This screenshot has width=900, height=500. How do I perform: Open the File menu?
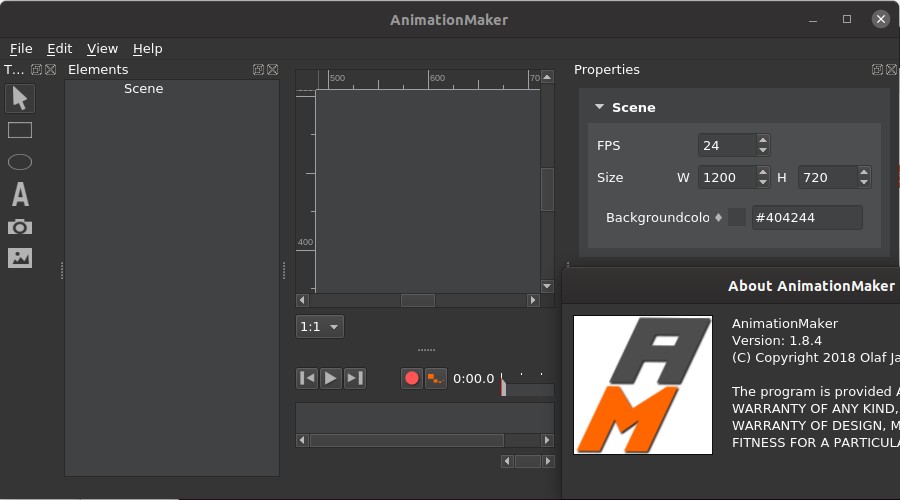click(21, 49)
